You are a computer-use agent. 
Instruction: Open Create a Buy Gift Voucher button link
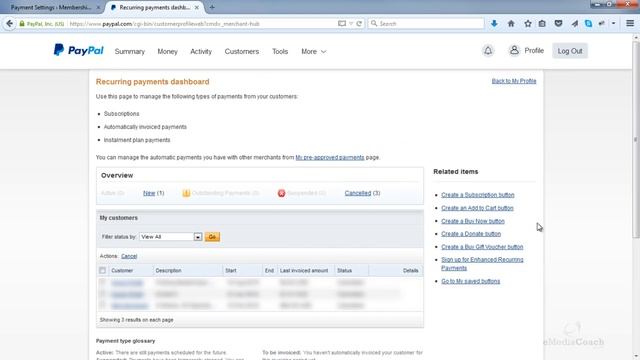[482, 247]
